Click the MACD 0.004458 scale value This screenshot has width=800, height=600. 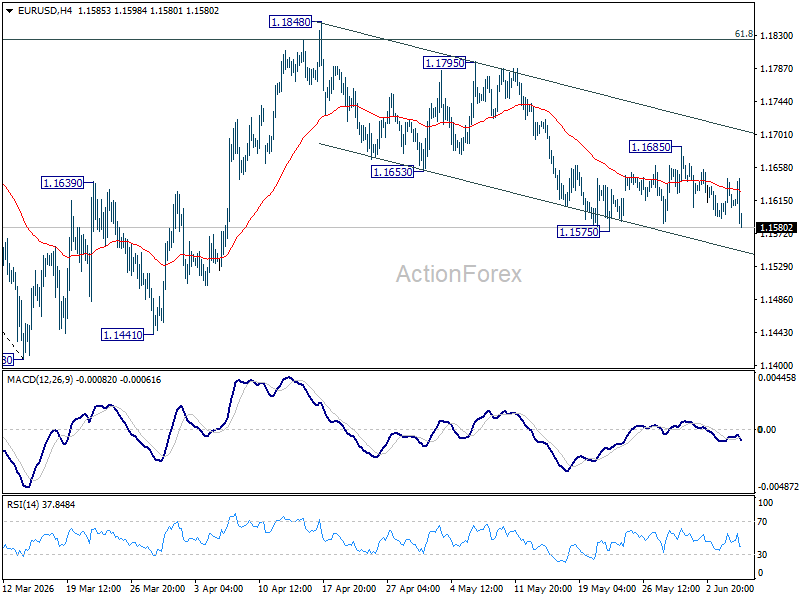coord(777,378)
